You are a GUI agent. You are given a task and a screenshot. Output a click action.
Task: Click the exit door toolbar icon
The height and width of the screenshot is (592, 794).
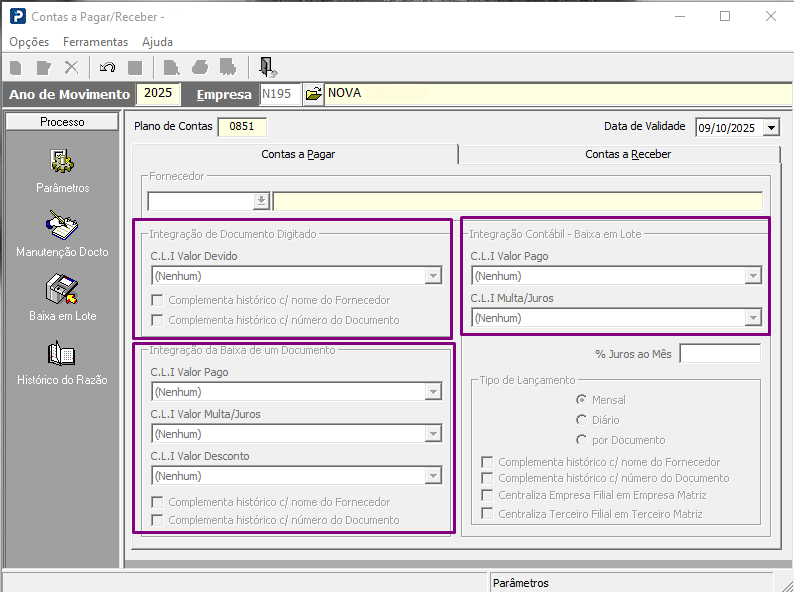266,67
